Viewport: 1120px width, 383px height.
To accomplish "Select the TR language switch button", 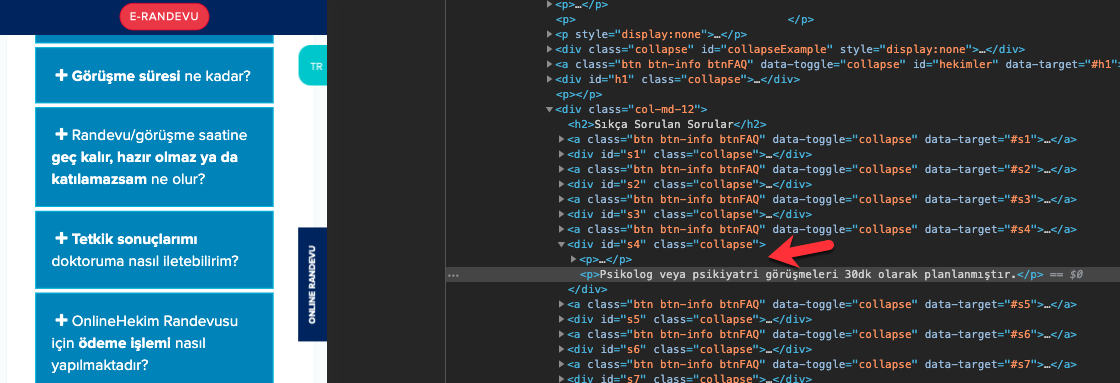I will pos(314,65).
